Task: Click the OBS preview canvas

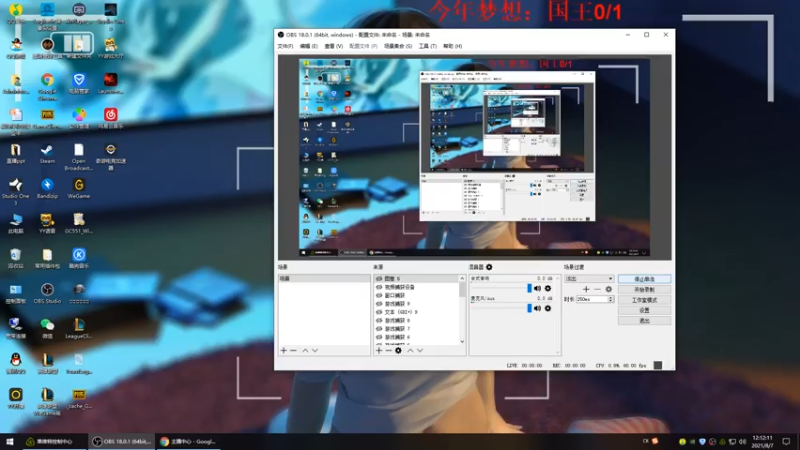Action: (474, 158)
